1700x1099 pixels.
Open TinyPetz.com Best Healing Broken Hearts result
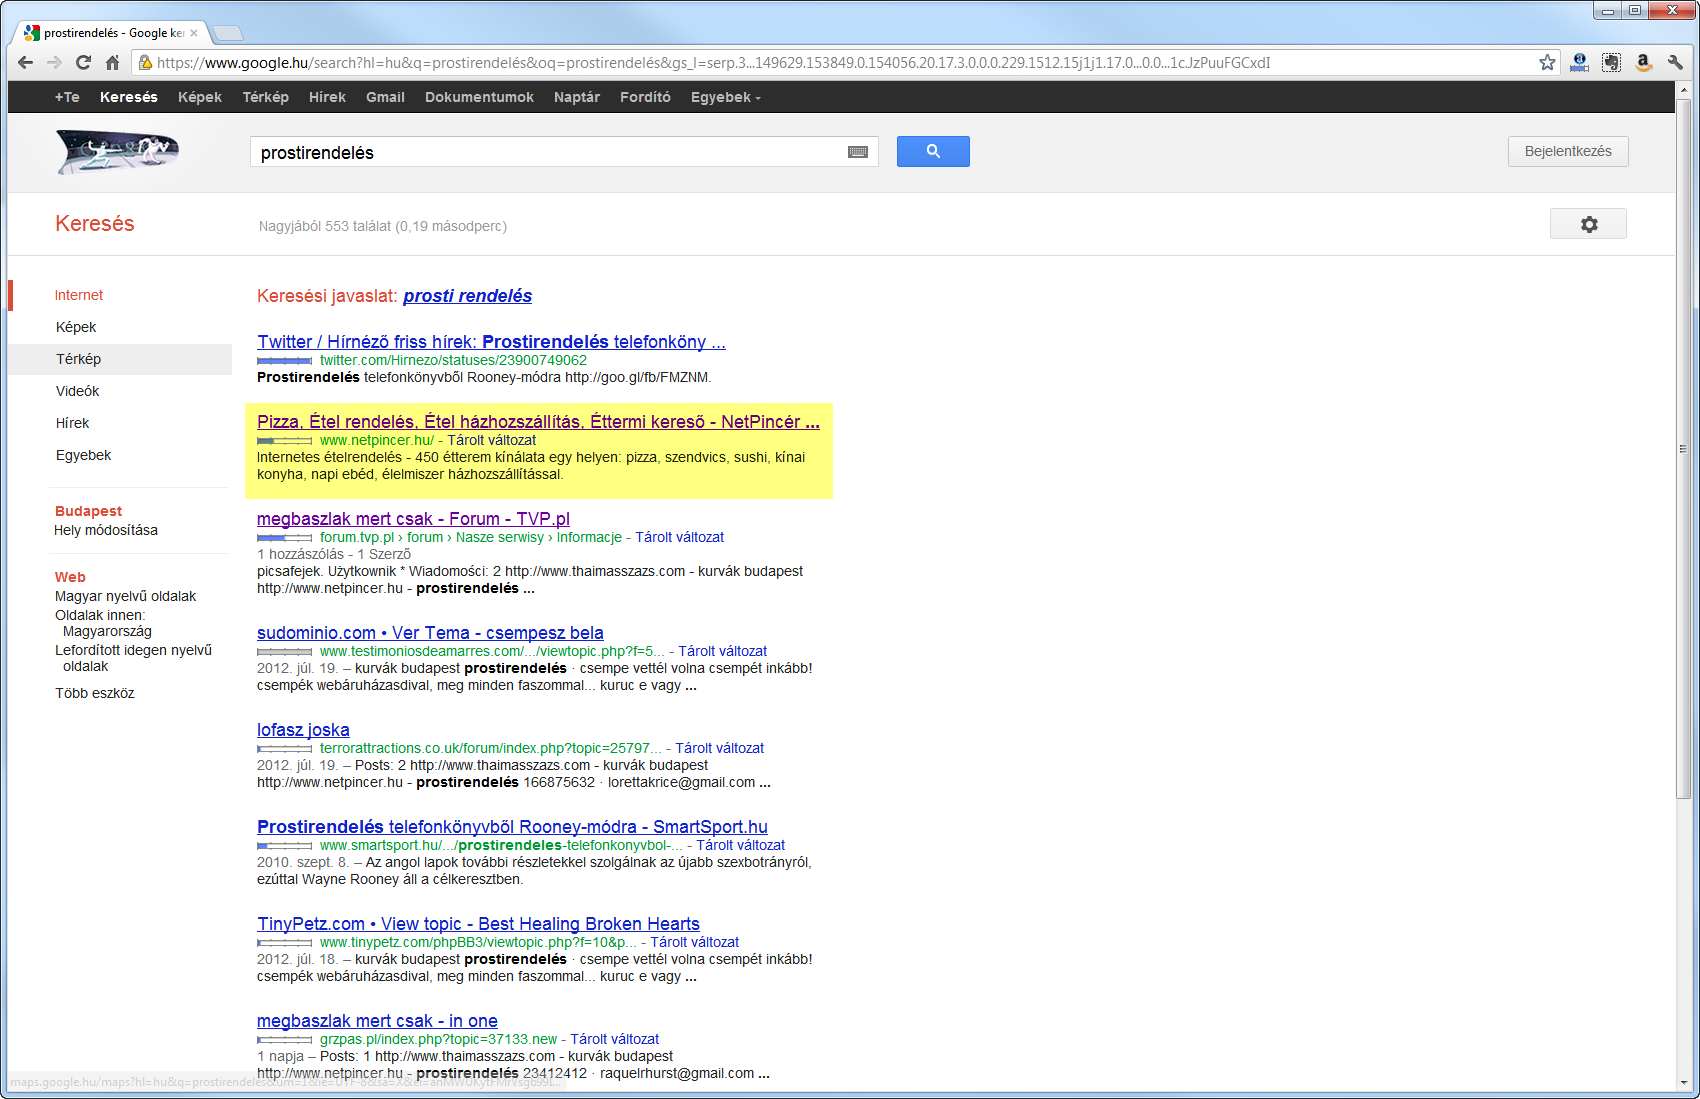click(x=478, y=924)
